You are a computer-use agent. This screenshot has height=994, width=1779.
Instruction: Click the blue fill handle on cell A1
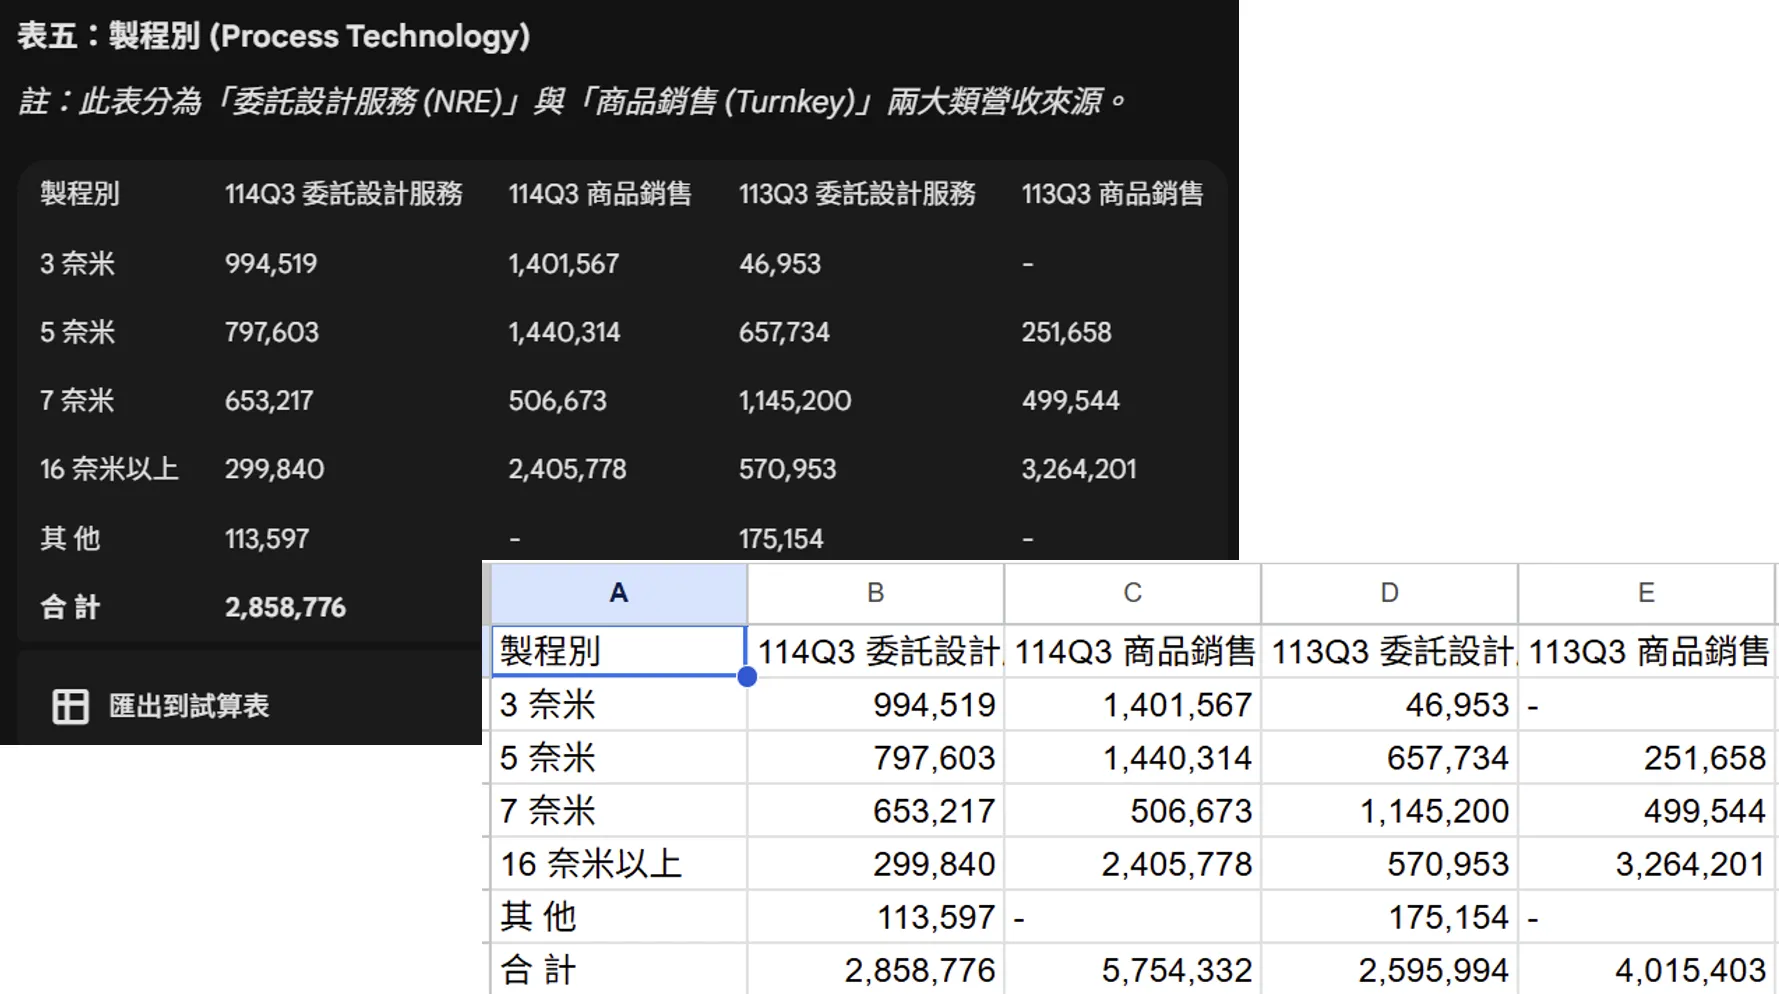point(747,677)
